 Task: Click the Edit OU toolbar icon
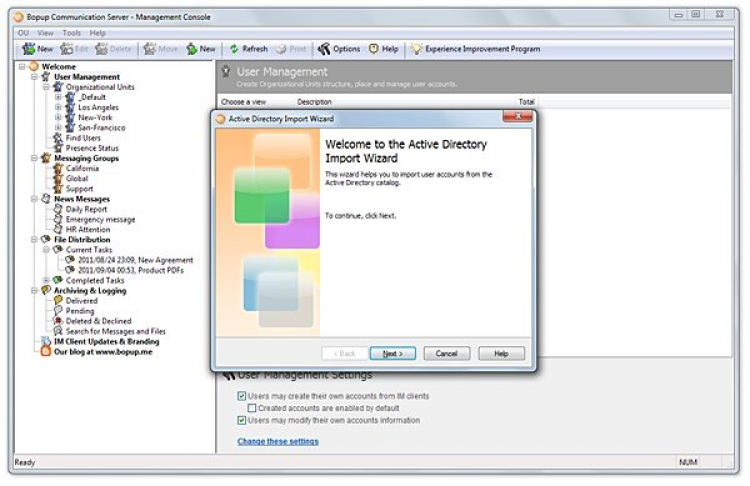[74, 49]
